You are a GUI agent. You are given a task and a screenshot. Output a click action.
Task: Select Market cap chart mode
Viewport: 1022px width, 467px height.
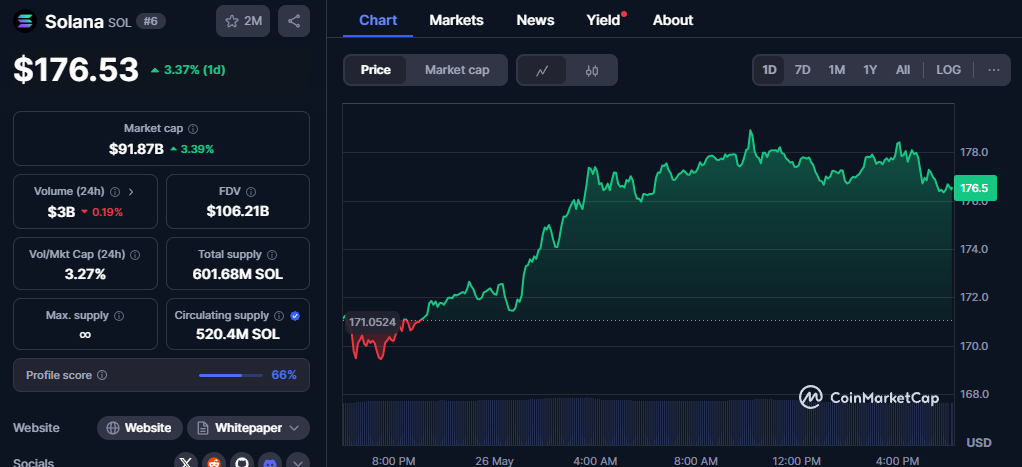pos(457,70)
